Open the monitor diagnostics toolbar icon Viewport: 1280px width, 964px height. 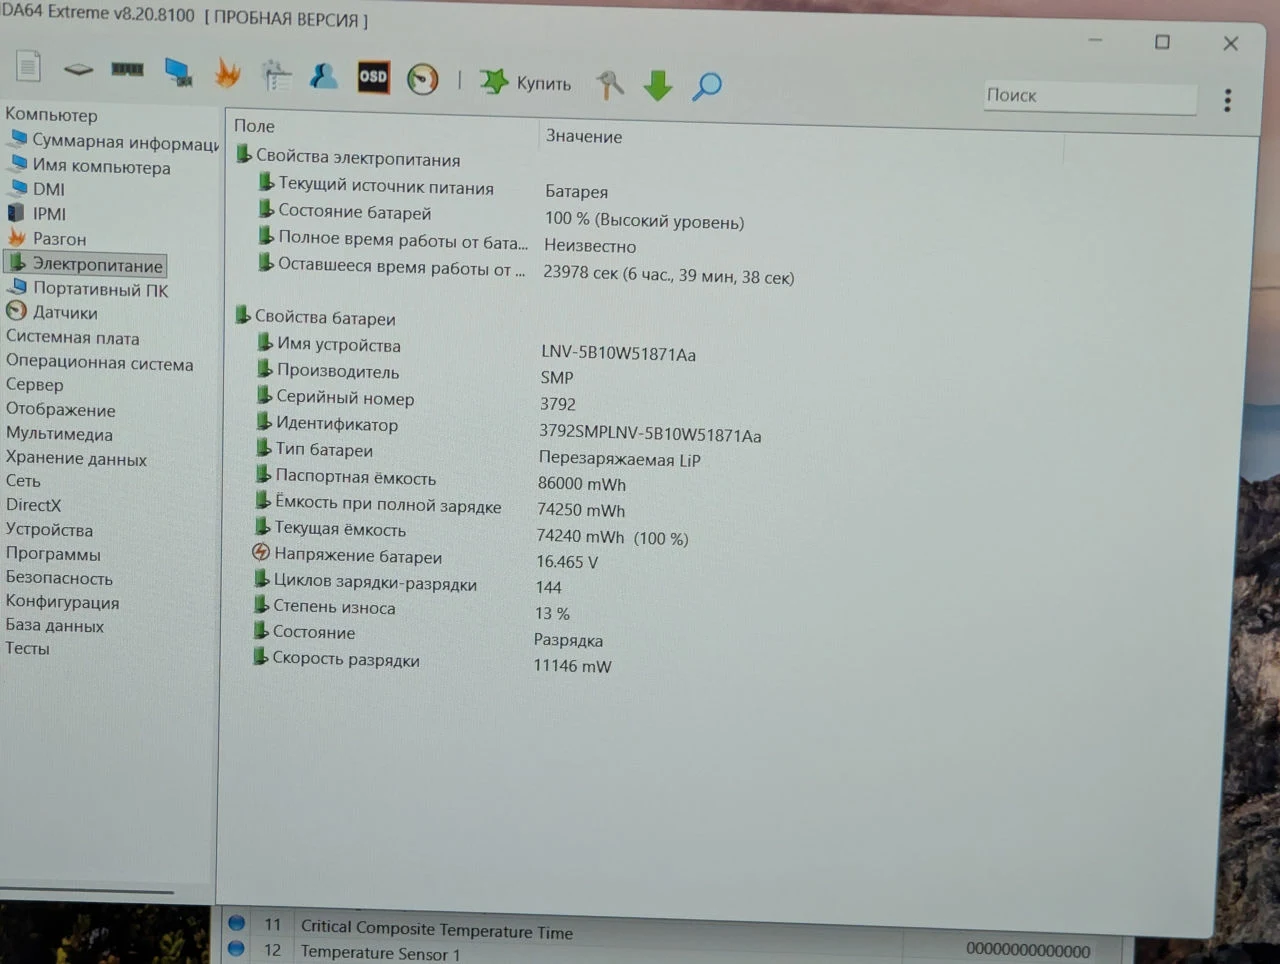[178, 71]
